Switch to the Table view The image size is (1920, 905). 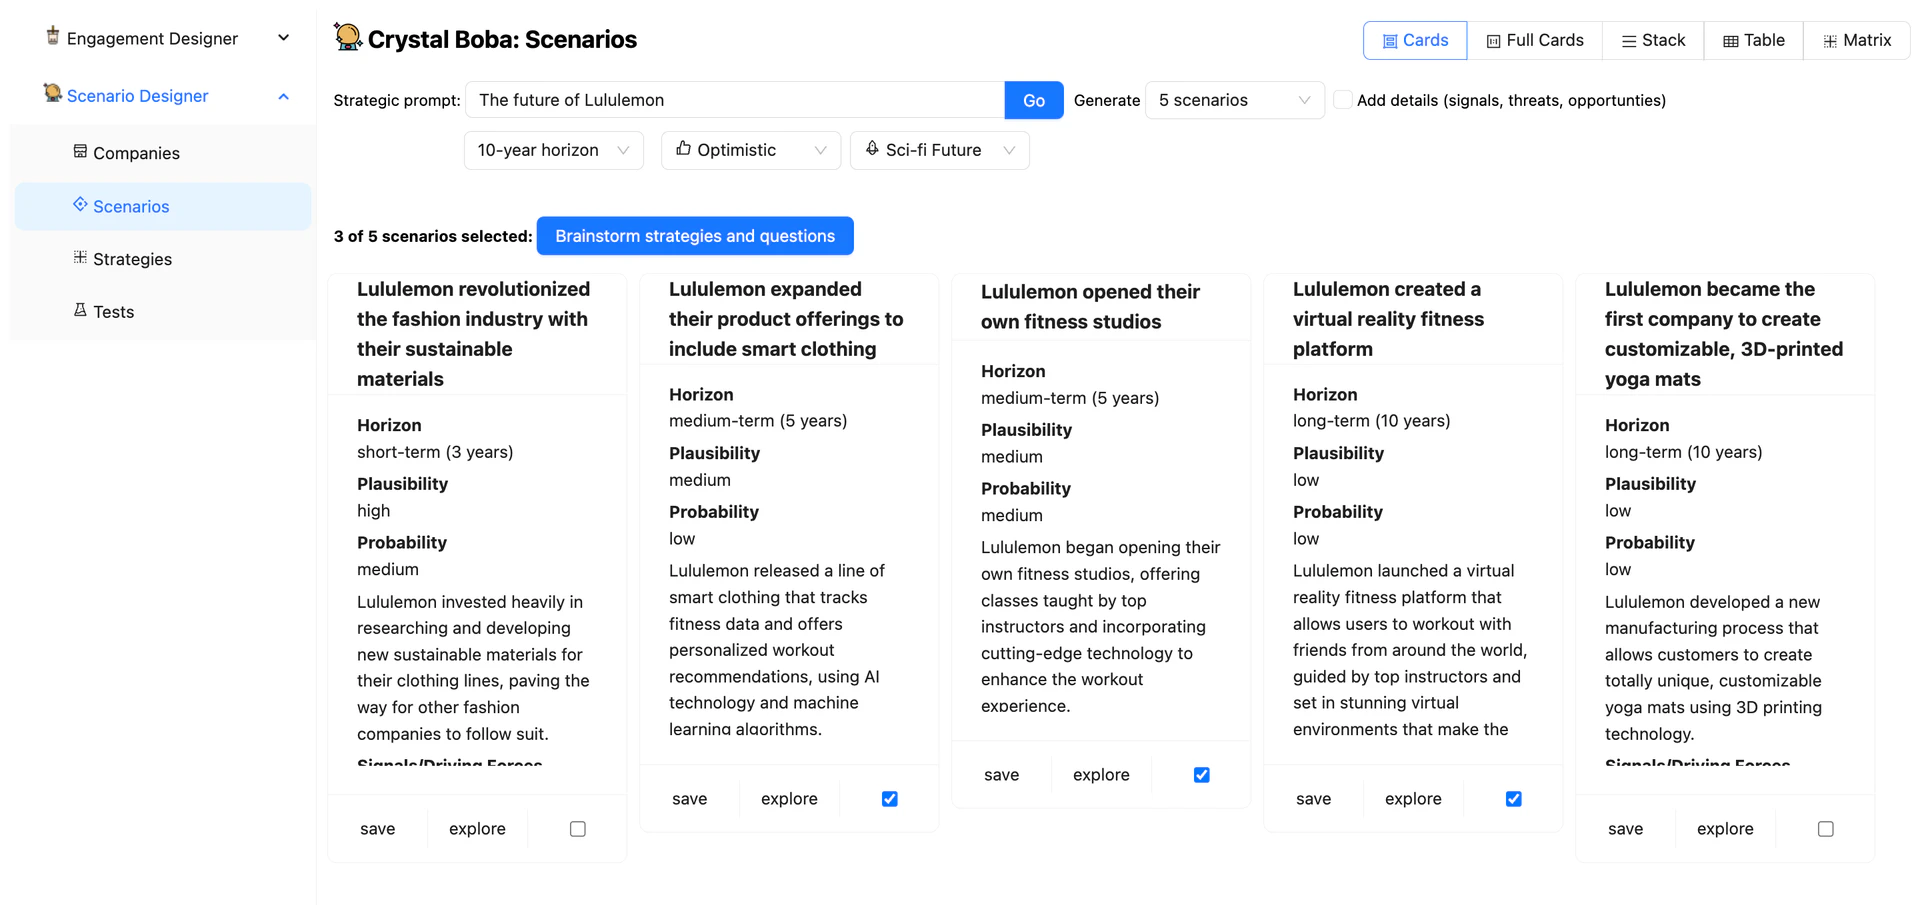(x=1754, y=40)
